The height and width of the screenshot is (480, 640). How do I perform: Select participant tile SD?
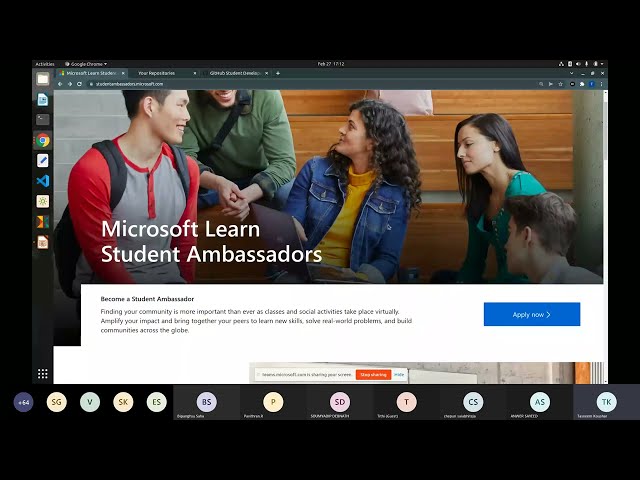coord(340,402)
